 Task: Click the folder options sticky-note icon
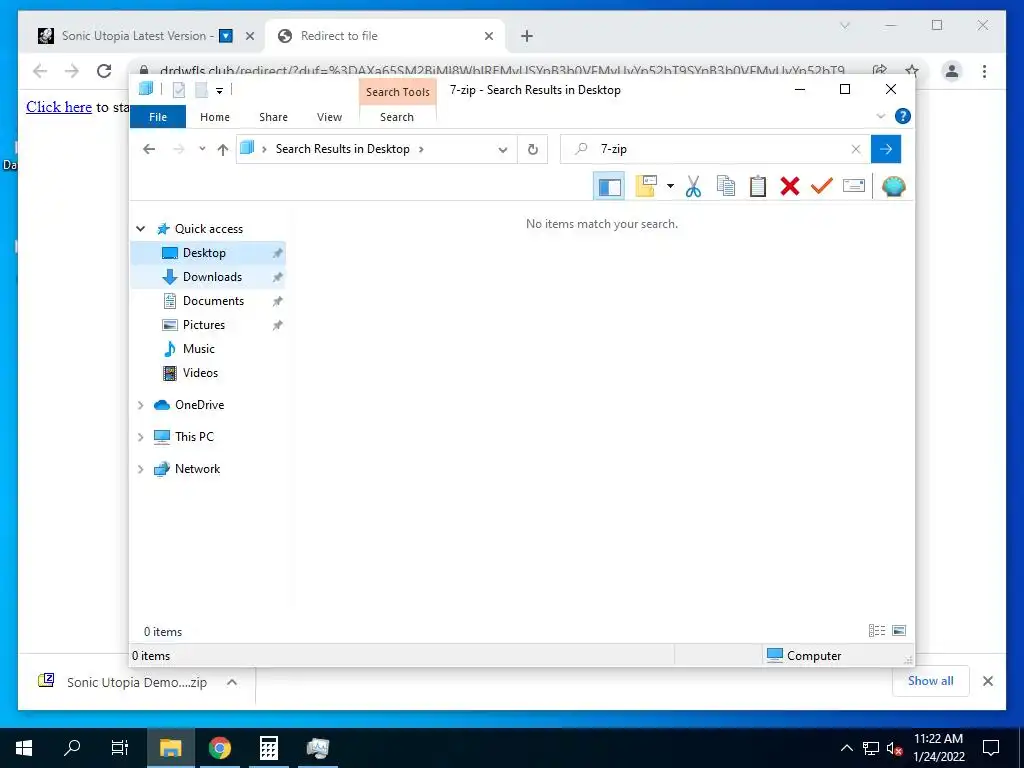click(646, 186)
